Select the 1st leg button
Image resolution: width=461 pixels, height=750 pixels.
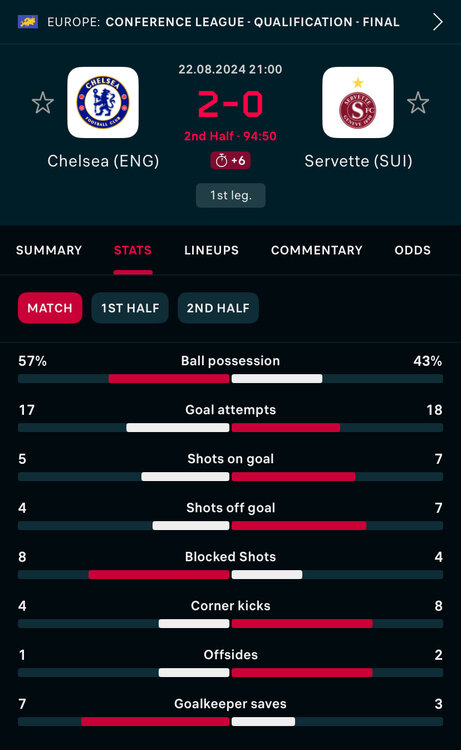[x=230, y=195]
